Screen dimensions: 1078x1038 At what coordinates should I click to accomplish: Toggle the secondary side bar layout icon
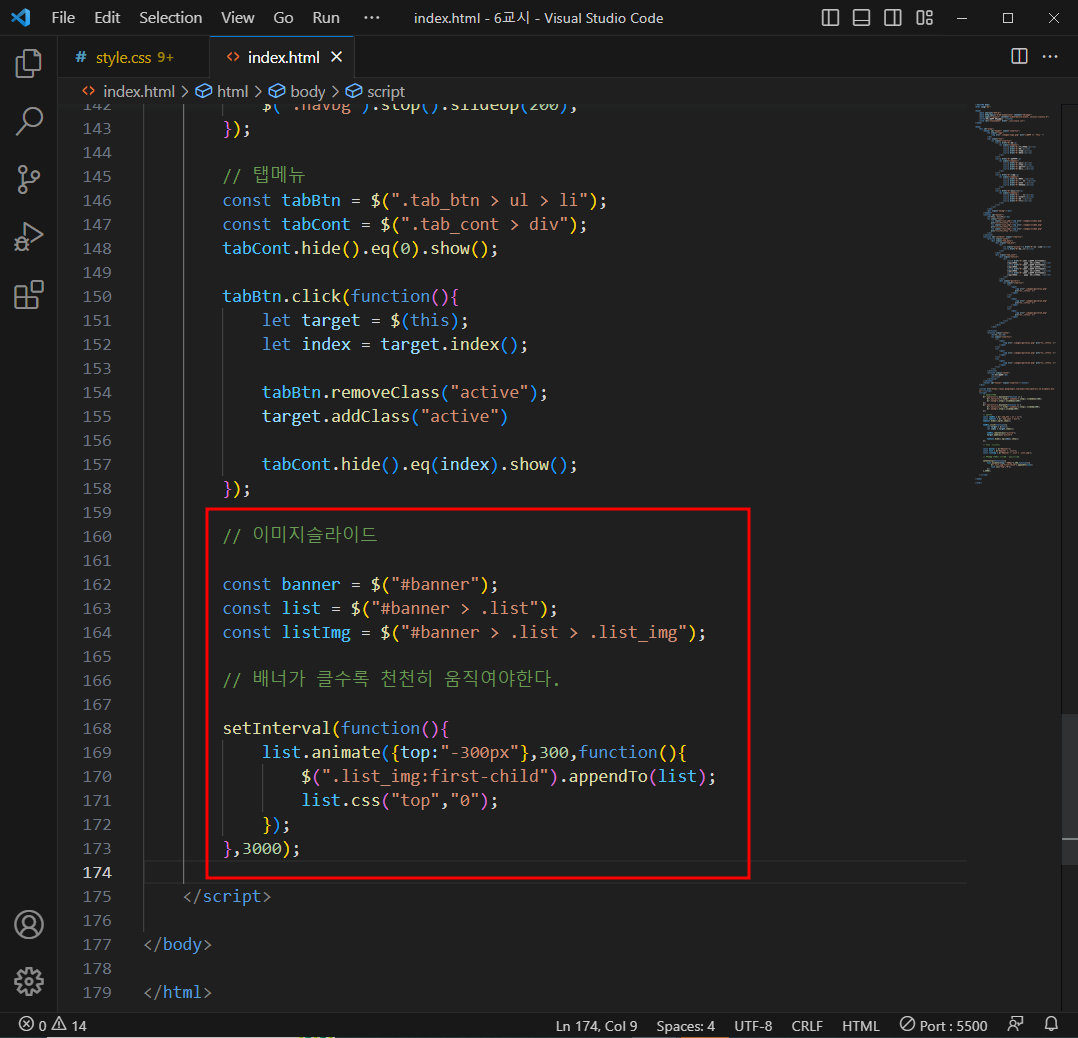893,18
